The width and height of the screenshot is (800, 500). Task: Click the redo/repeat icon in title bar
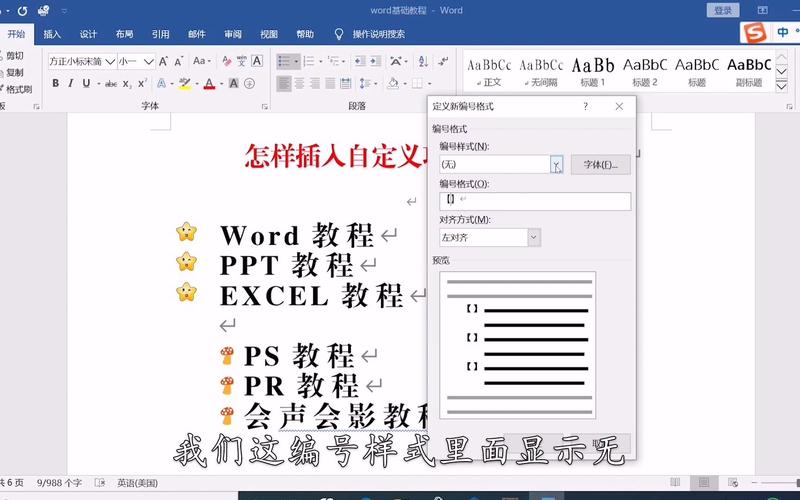22,11
